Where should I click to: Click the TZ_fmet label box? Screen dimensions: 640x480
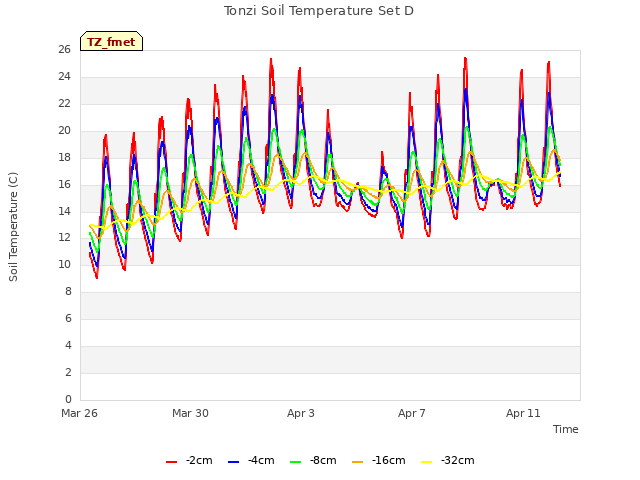click(x=111, y=41)
